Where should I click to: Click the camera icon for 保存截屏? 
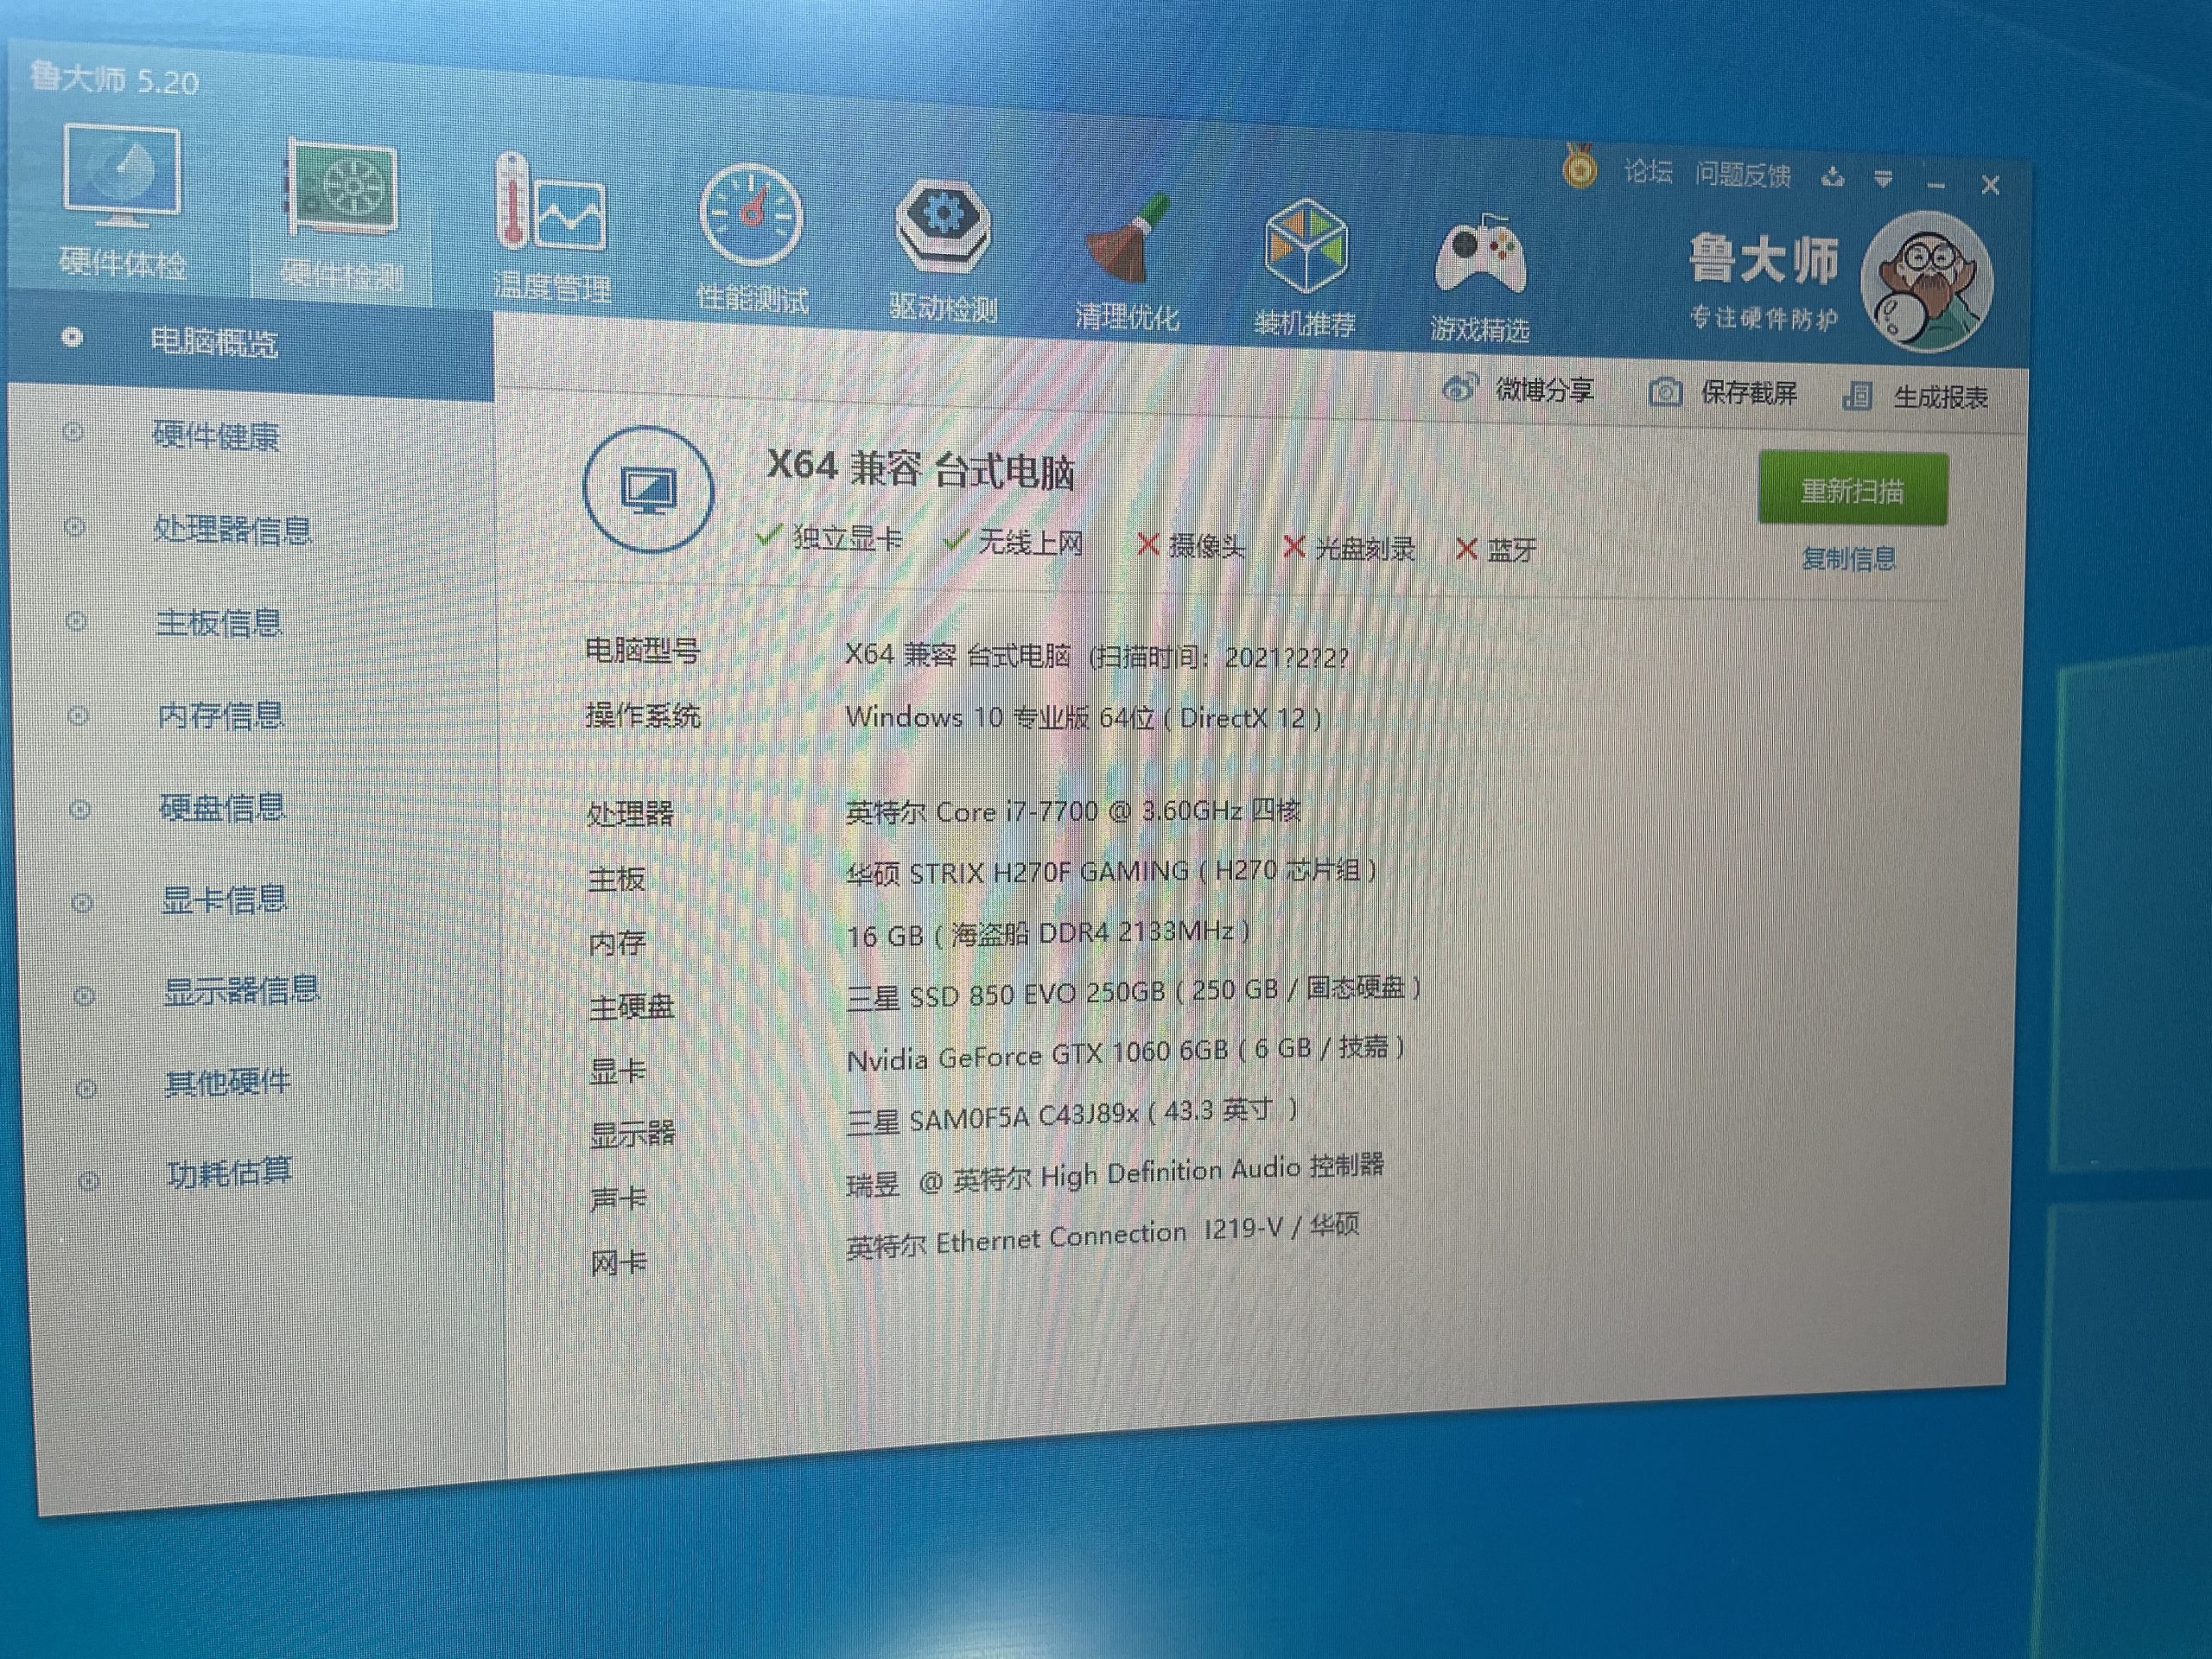[x=1665, y=392]
